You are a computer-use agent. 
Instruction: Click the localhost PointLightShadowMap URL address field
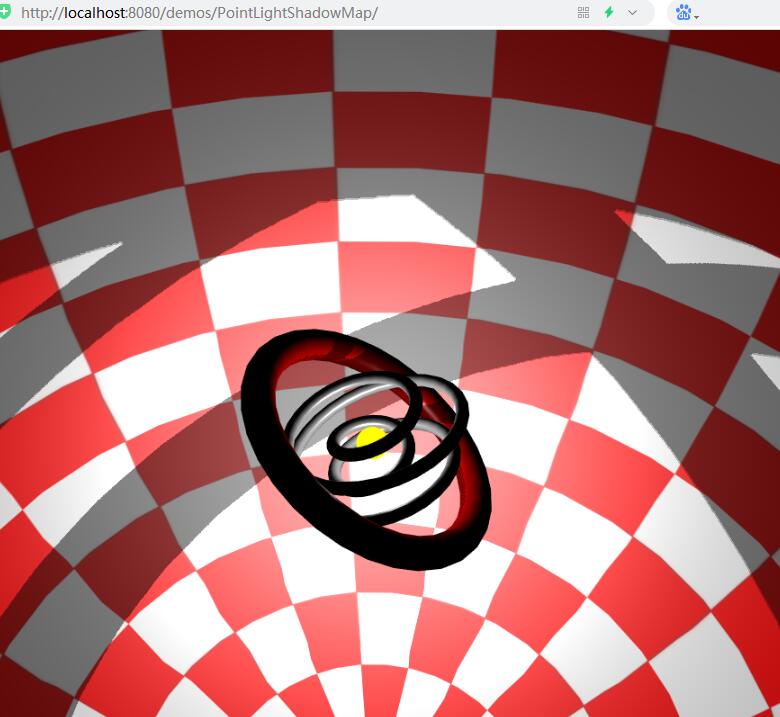(199, 12)
